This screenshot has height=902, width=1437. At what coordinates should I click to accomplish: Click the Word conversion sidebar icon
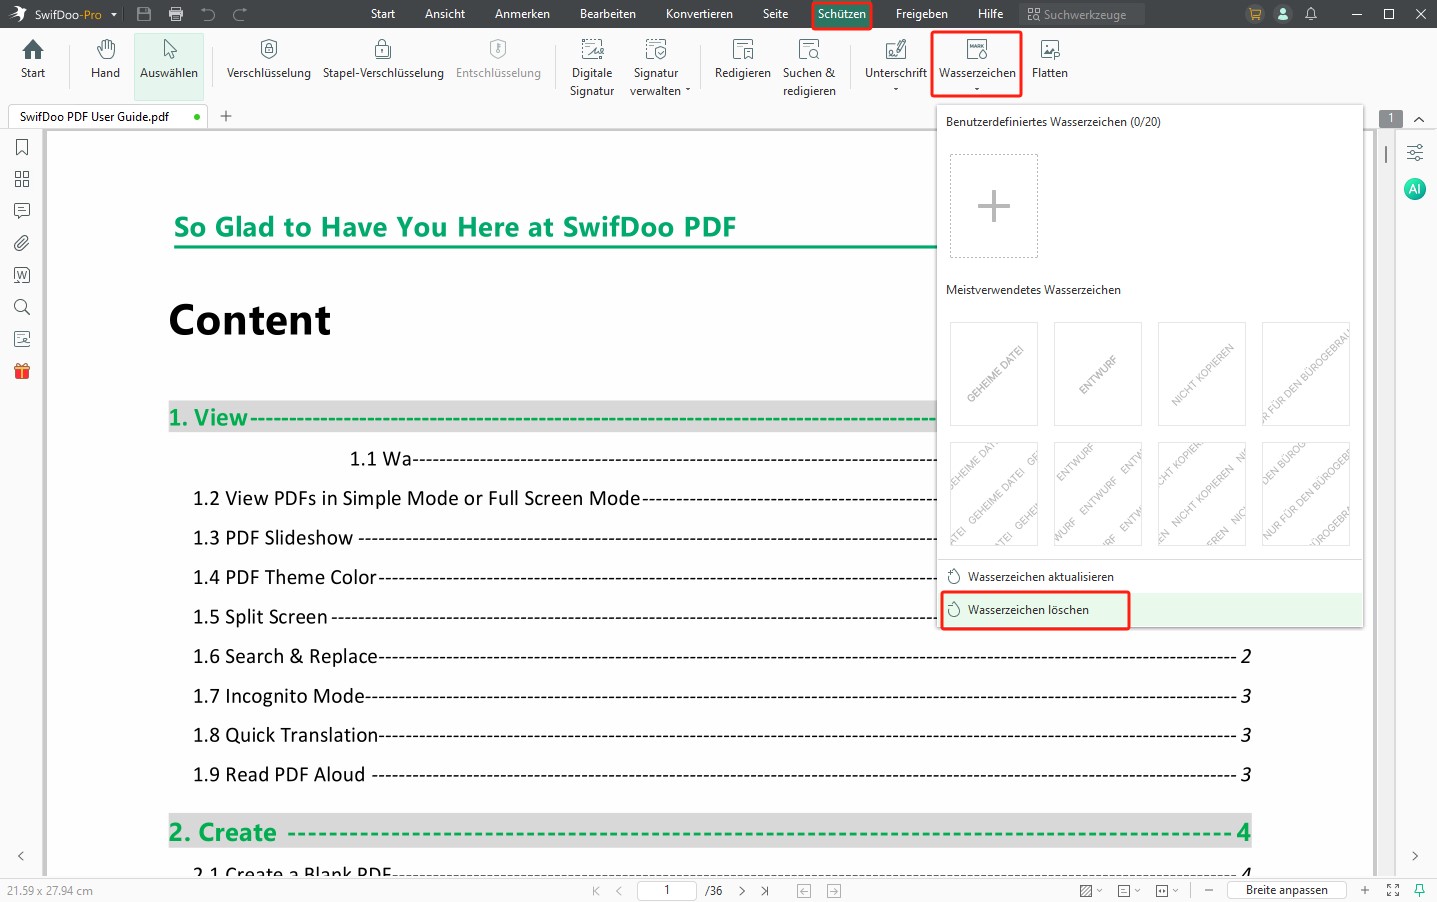click(x=22, y=275)
